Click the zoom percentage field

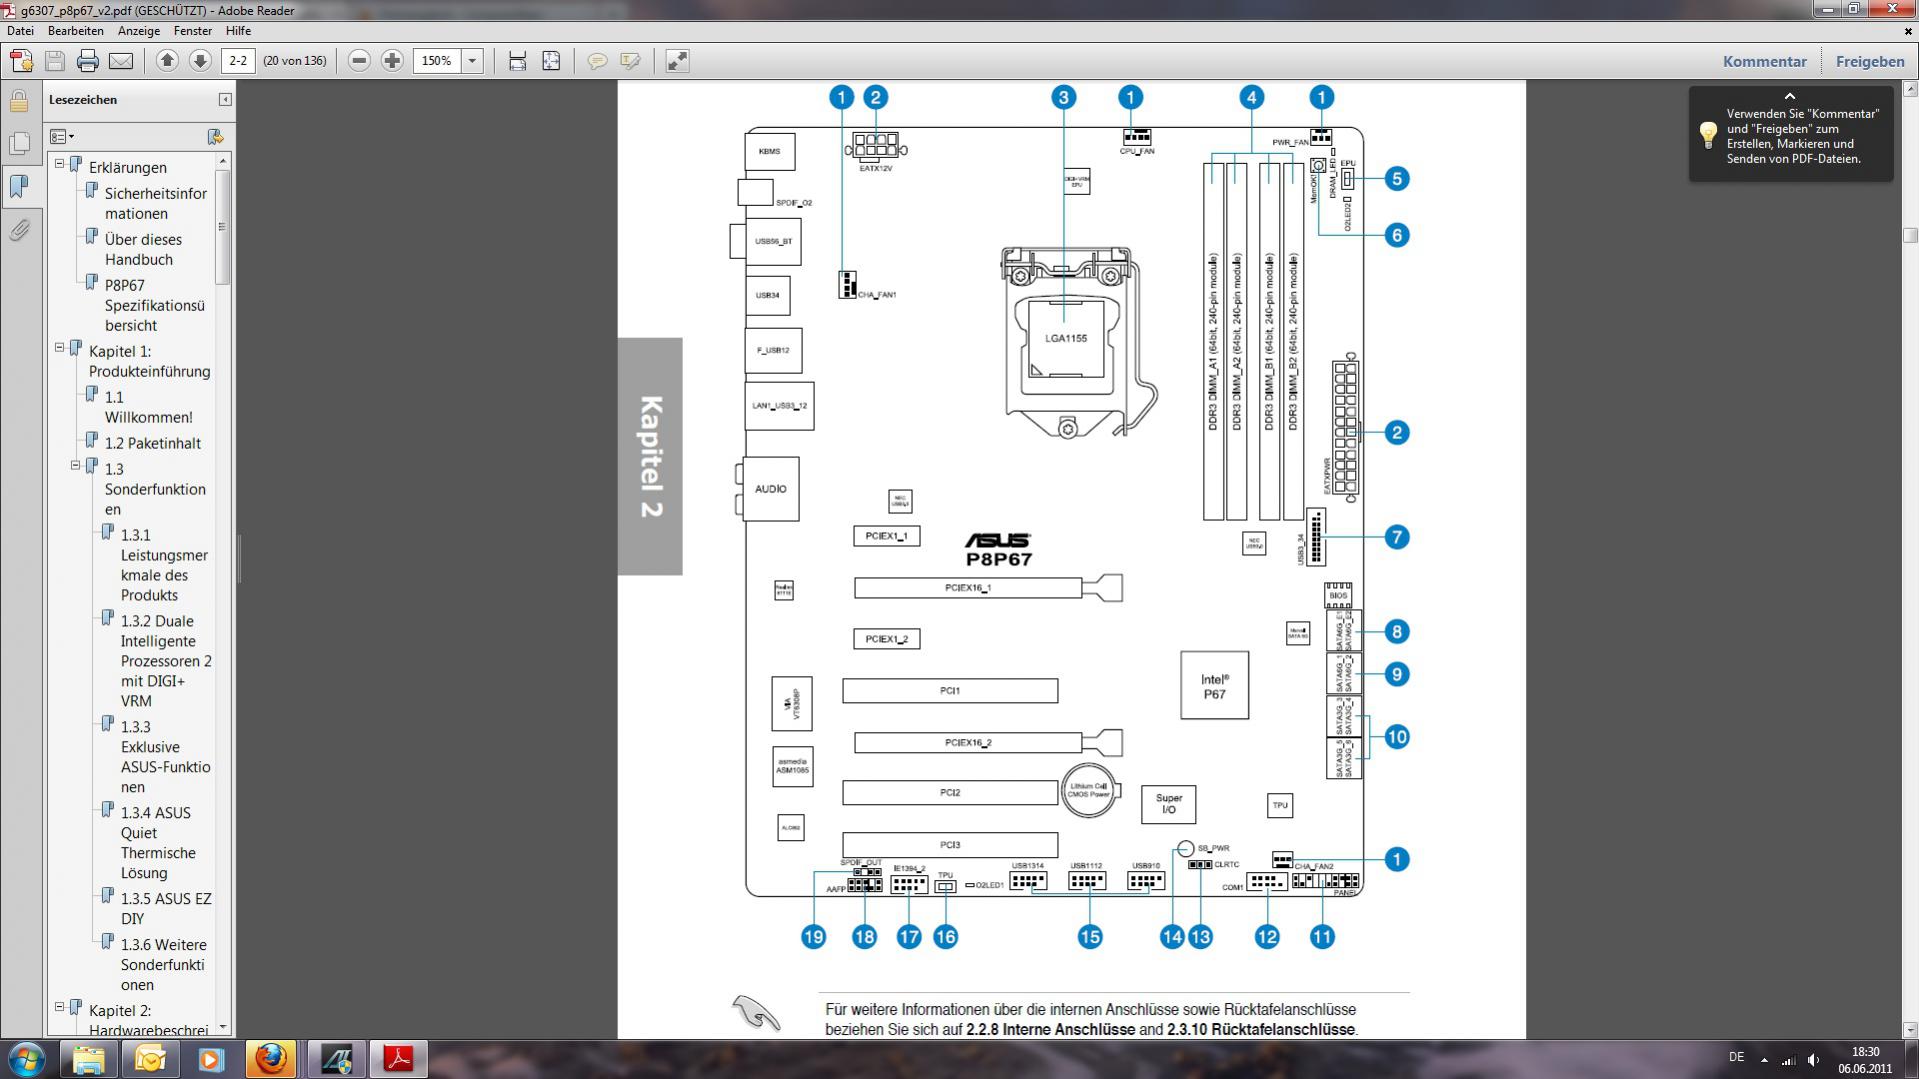pos(437,61)
